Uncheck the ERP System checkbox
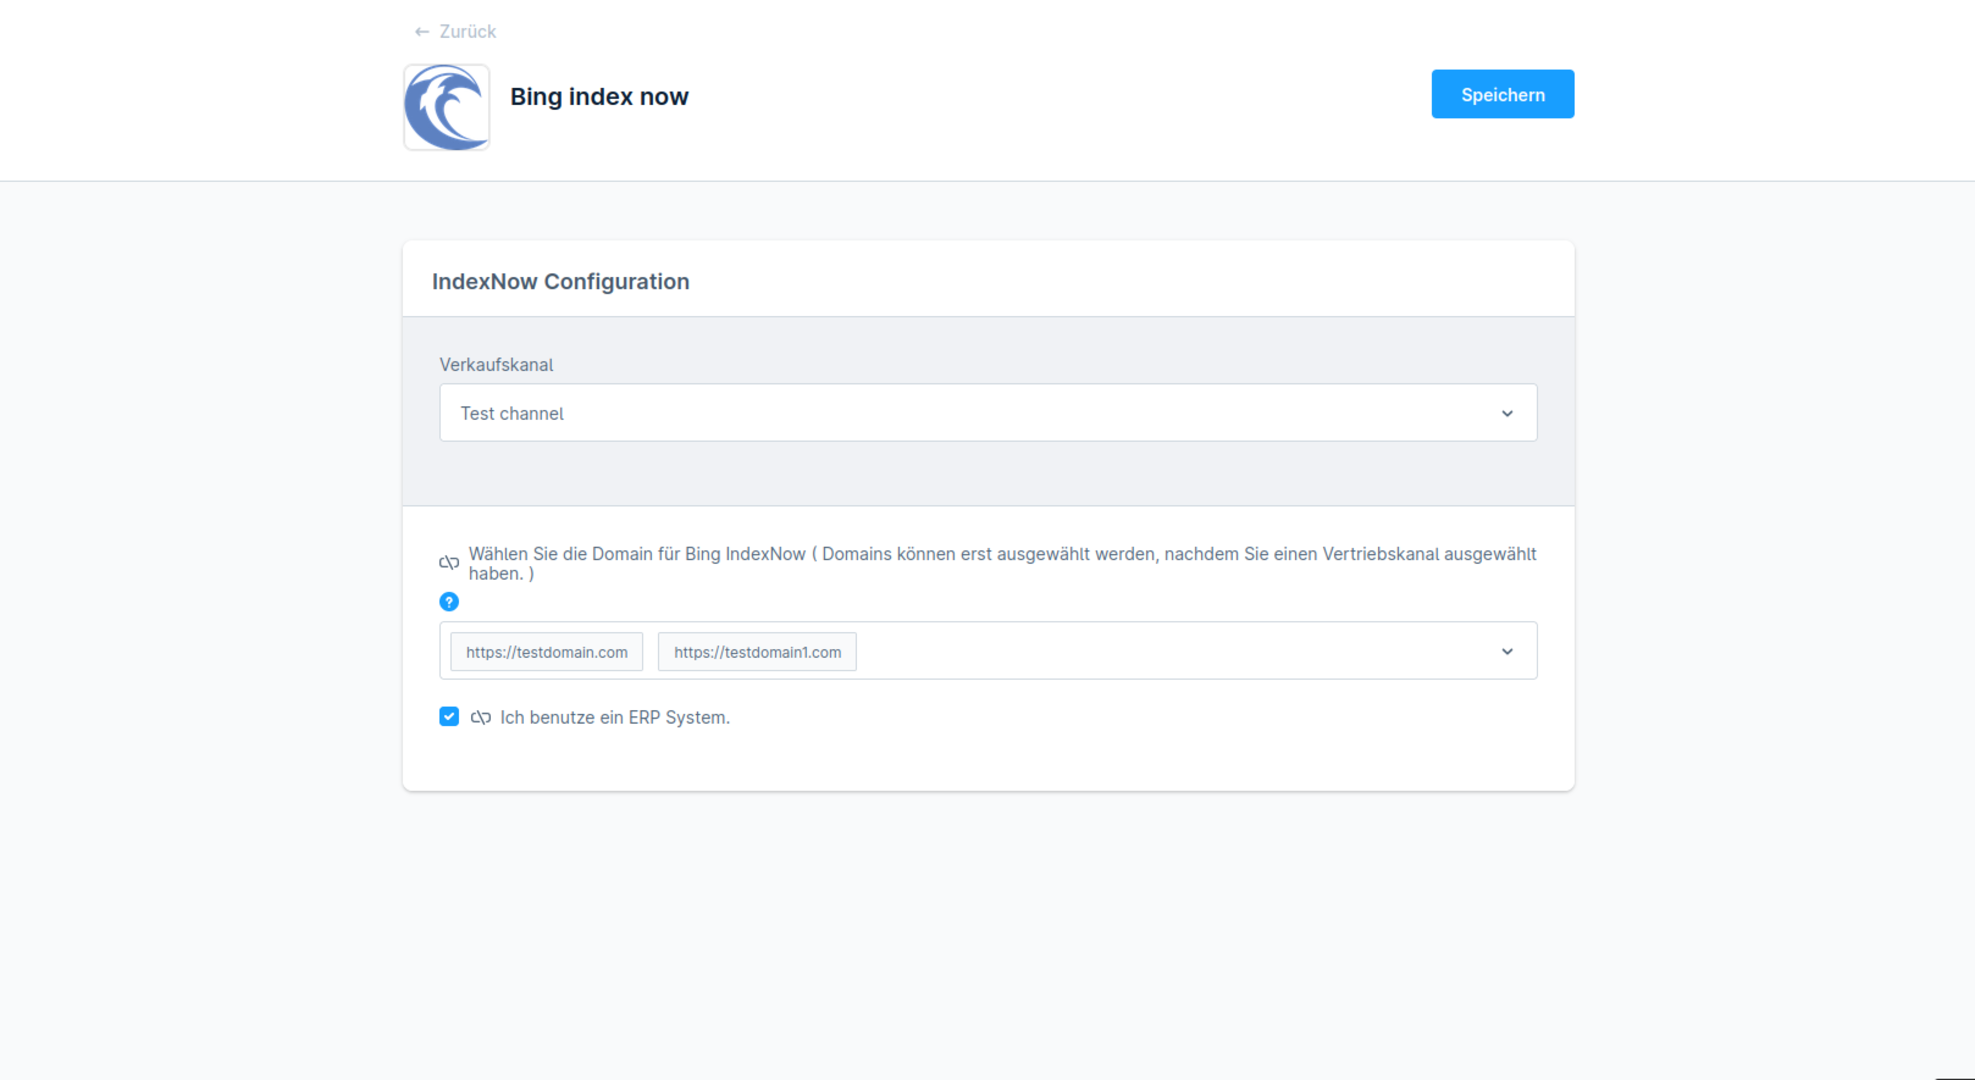This screenshot has width=1975, height=1080. (x=449, y=717)
